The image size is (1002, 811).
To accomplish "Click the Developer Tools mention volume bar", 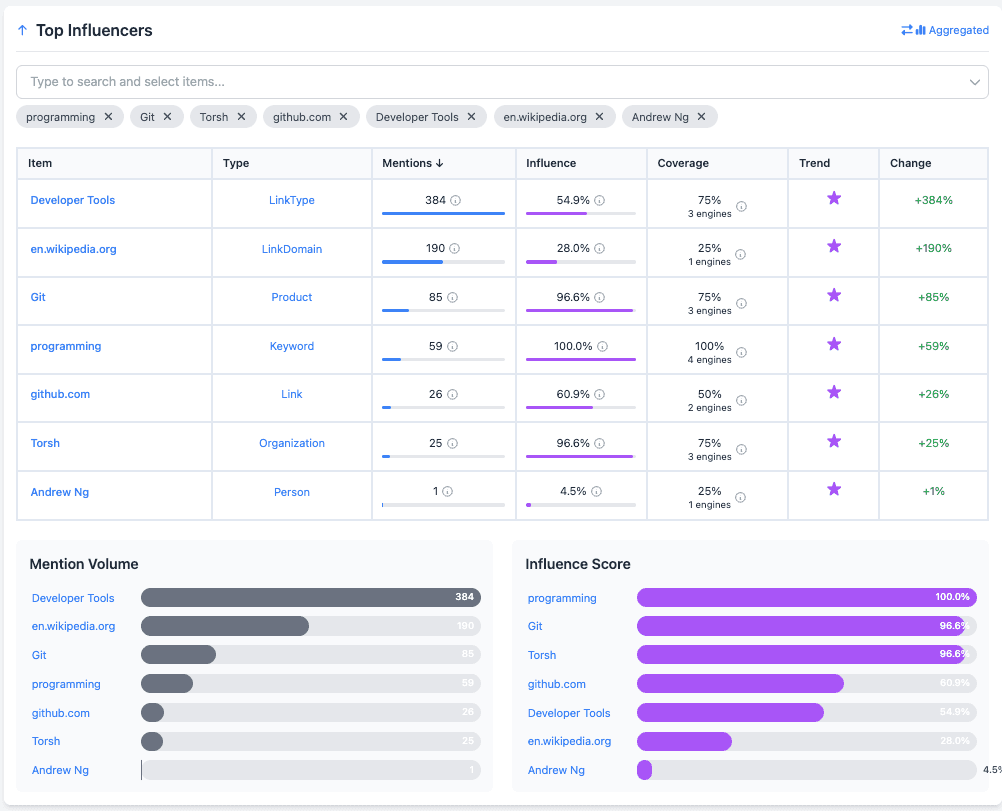I will [x=310, y=597].
